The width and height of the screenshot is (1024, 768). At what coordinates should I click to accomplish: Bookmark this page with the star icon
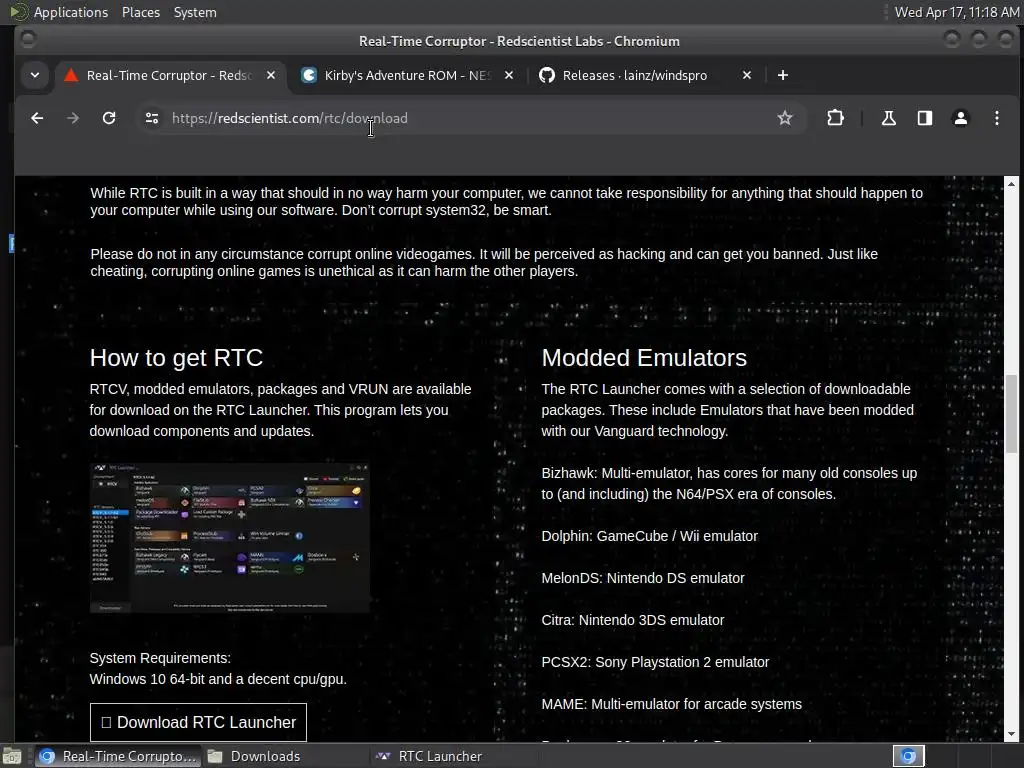point(785,118)
